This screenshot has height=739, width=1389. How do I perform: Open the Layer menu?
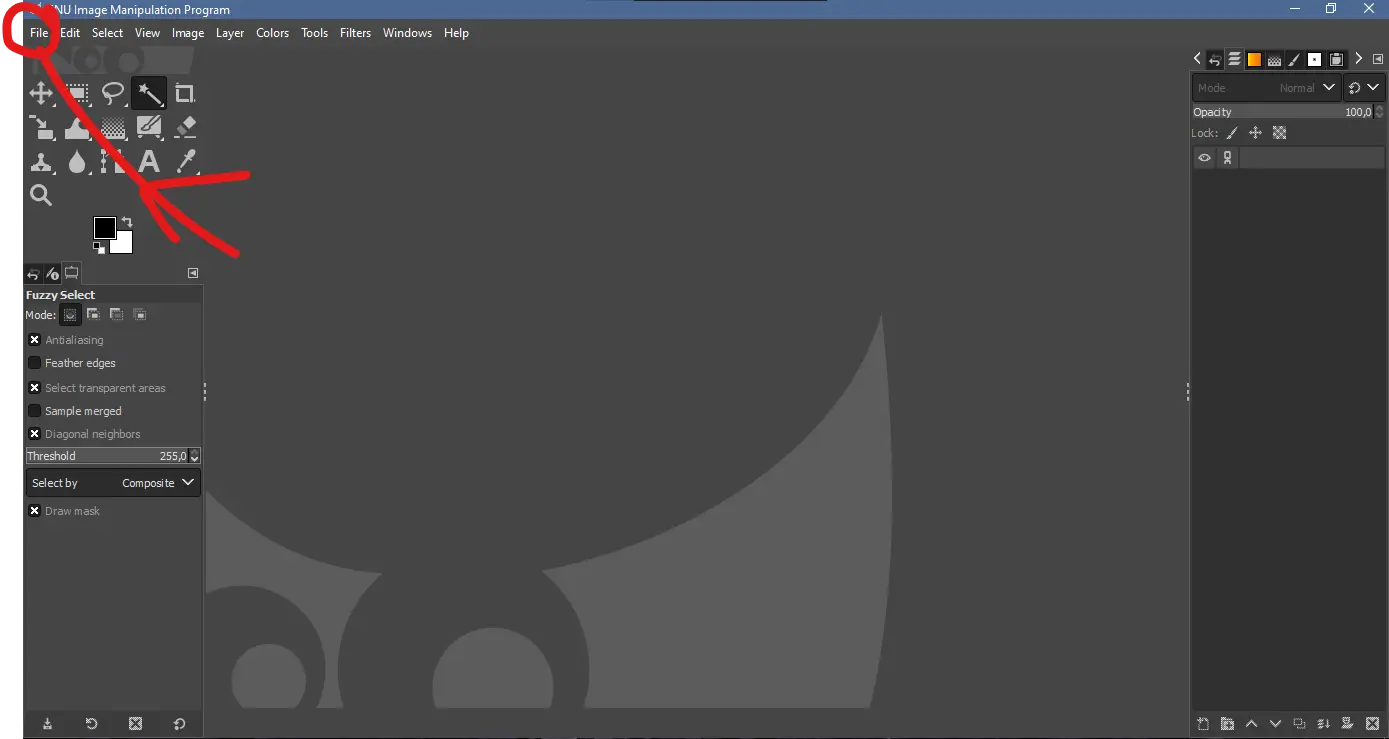click(x=230, y=33)
